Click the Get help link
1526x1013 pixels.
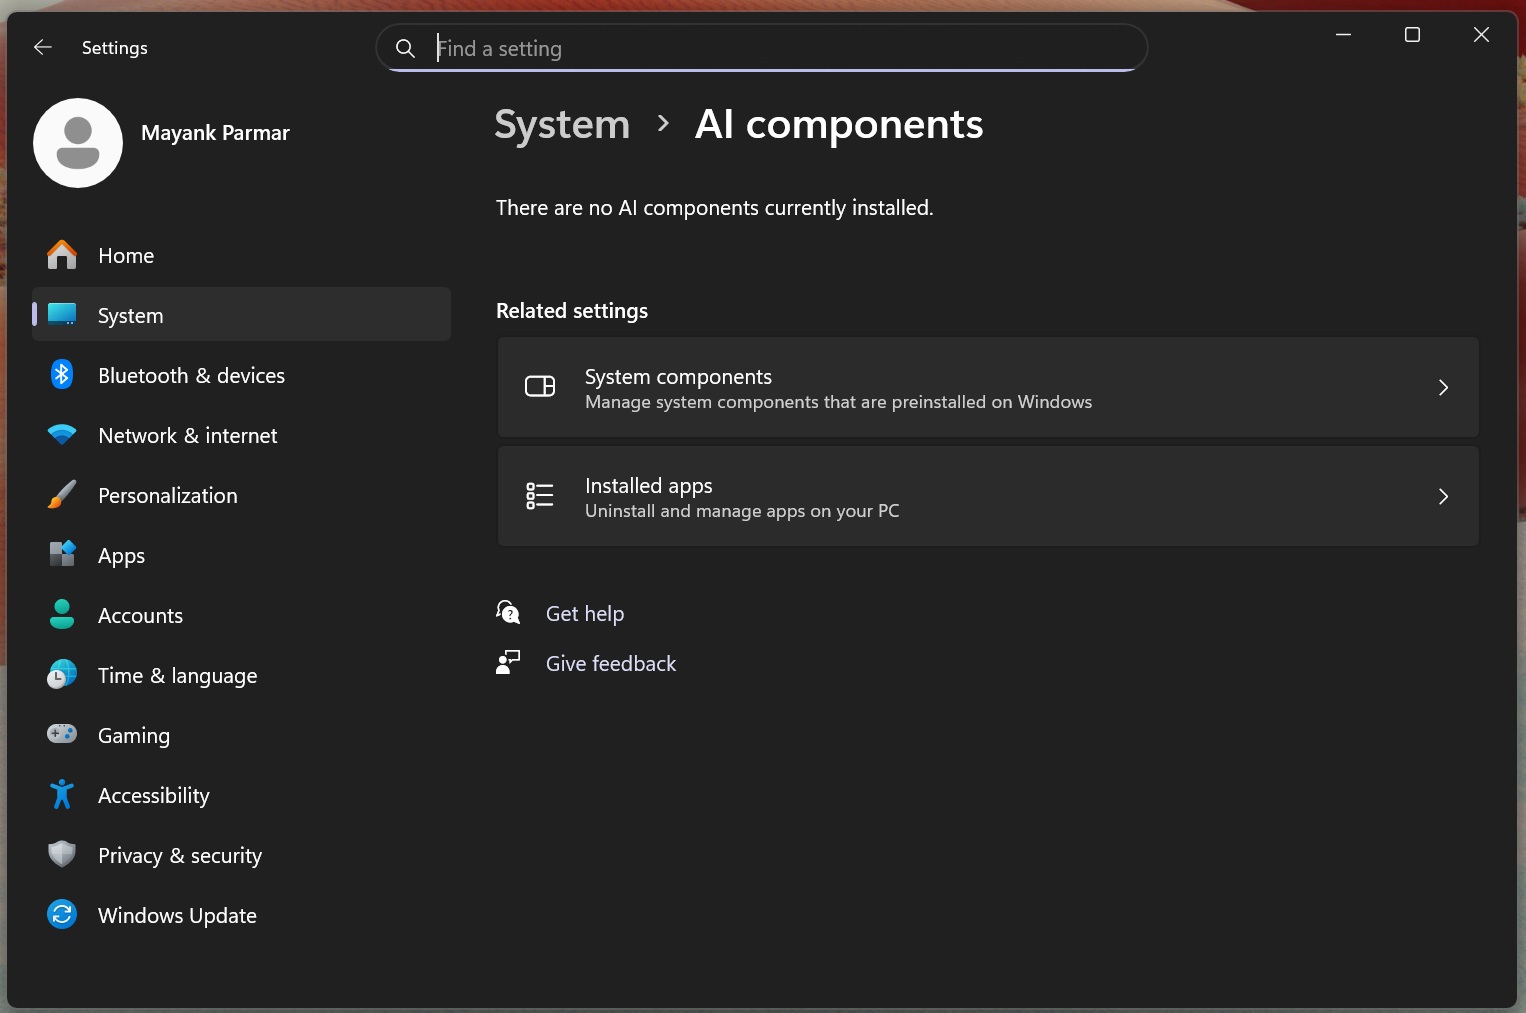(x=585, y=613)
